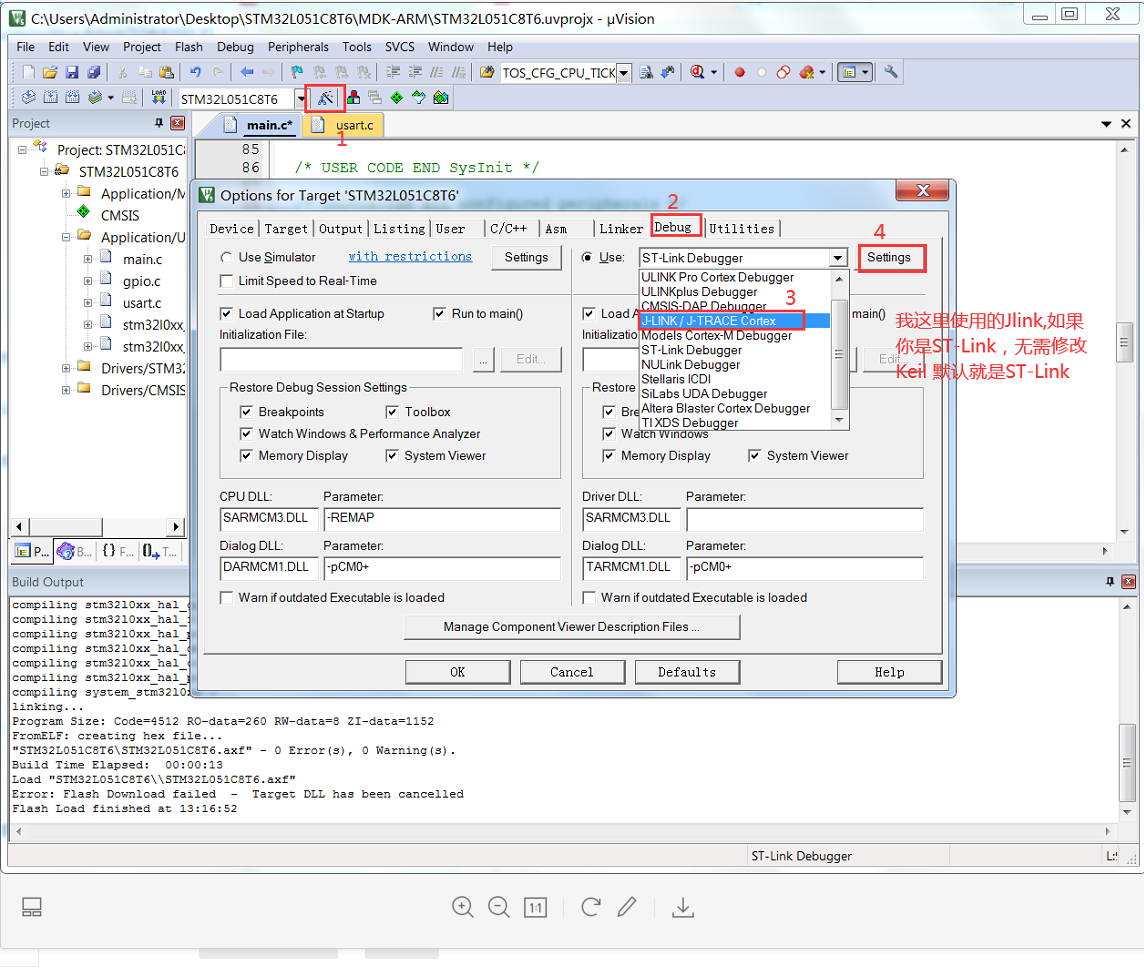
Task: Insert a breakpoint with red dot icon
Action: [x=739, y=72]
